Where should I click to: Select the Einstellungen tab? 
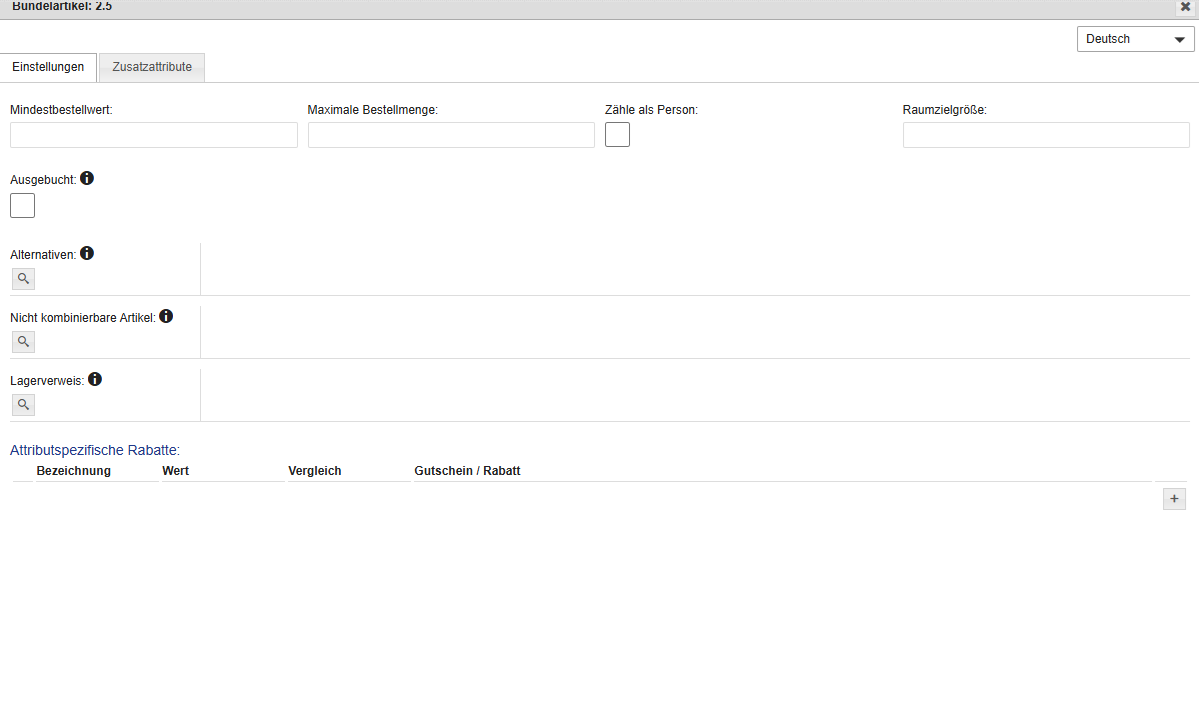tap(48, 67)
